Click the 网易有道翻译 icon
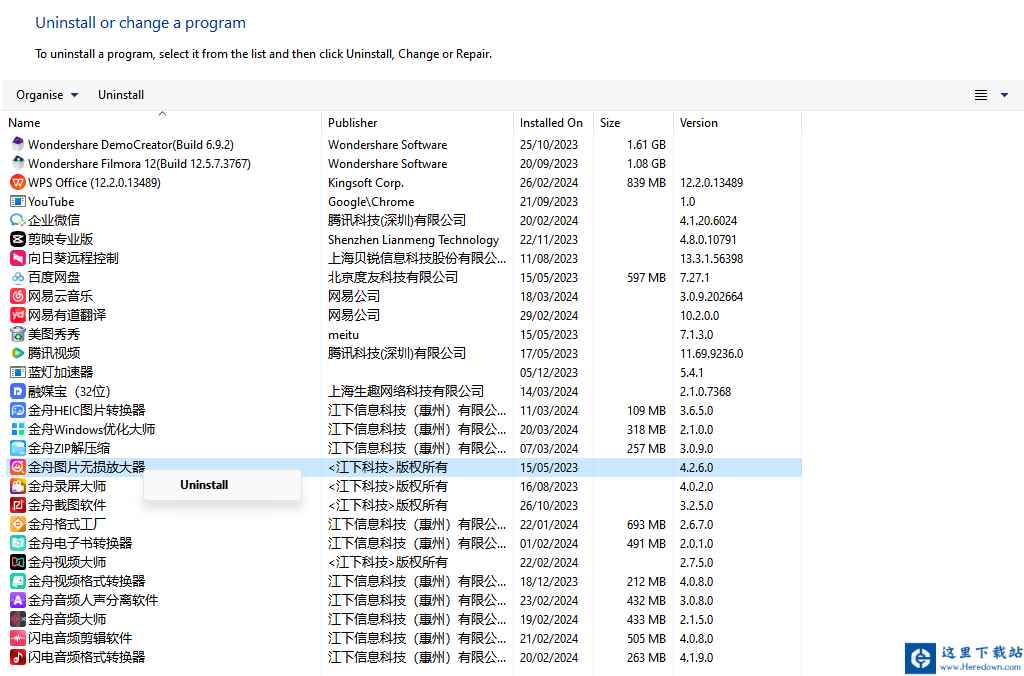 tap(18, 315)
